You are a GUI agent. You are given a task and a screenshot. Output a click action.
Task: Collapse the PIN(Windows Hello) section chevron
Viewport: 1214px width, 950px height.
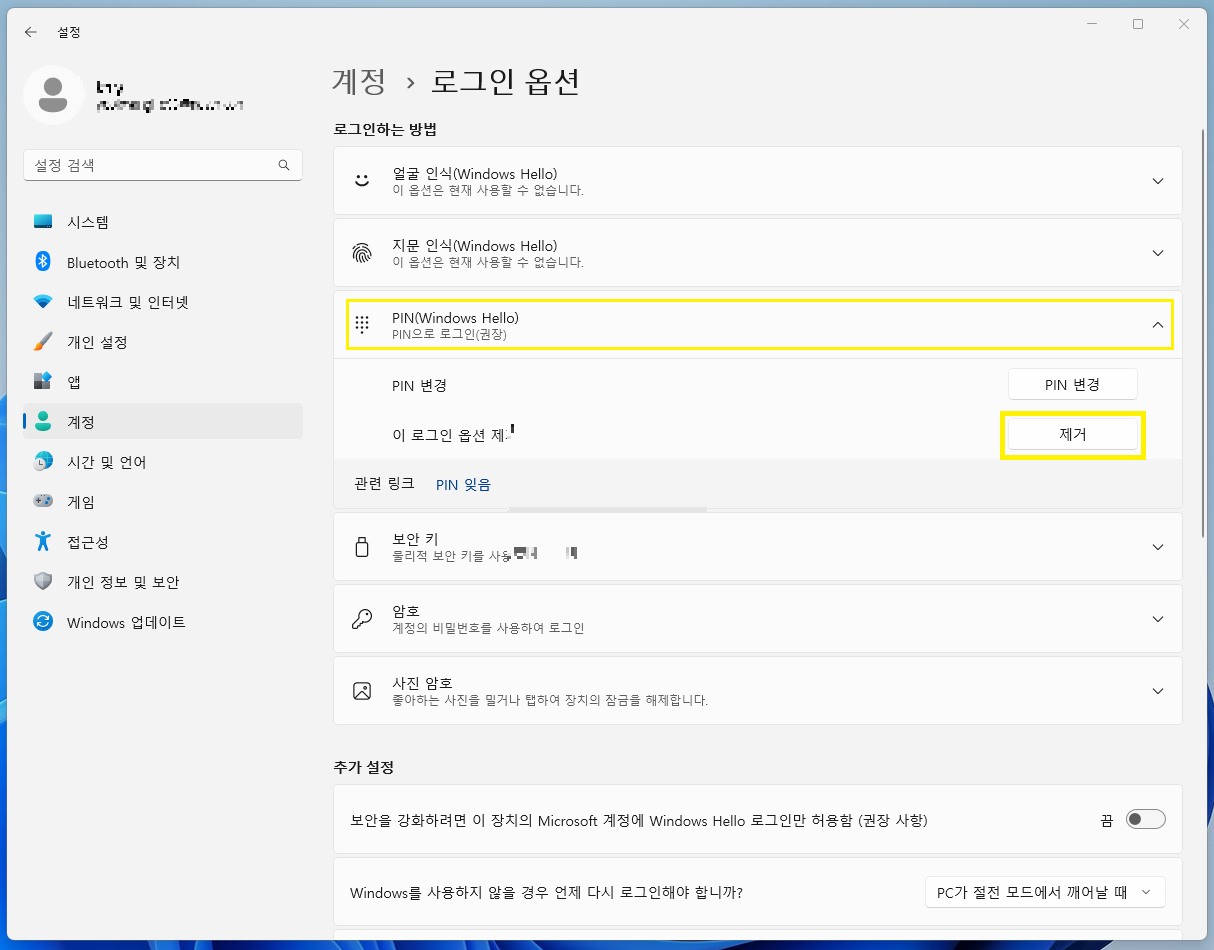pyautogui.click(x=1158, y=325)
